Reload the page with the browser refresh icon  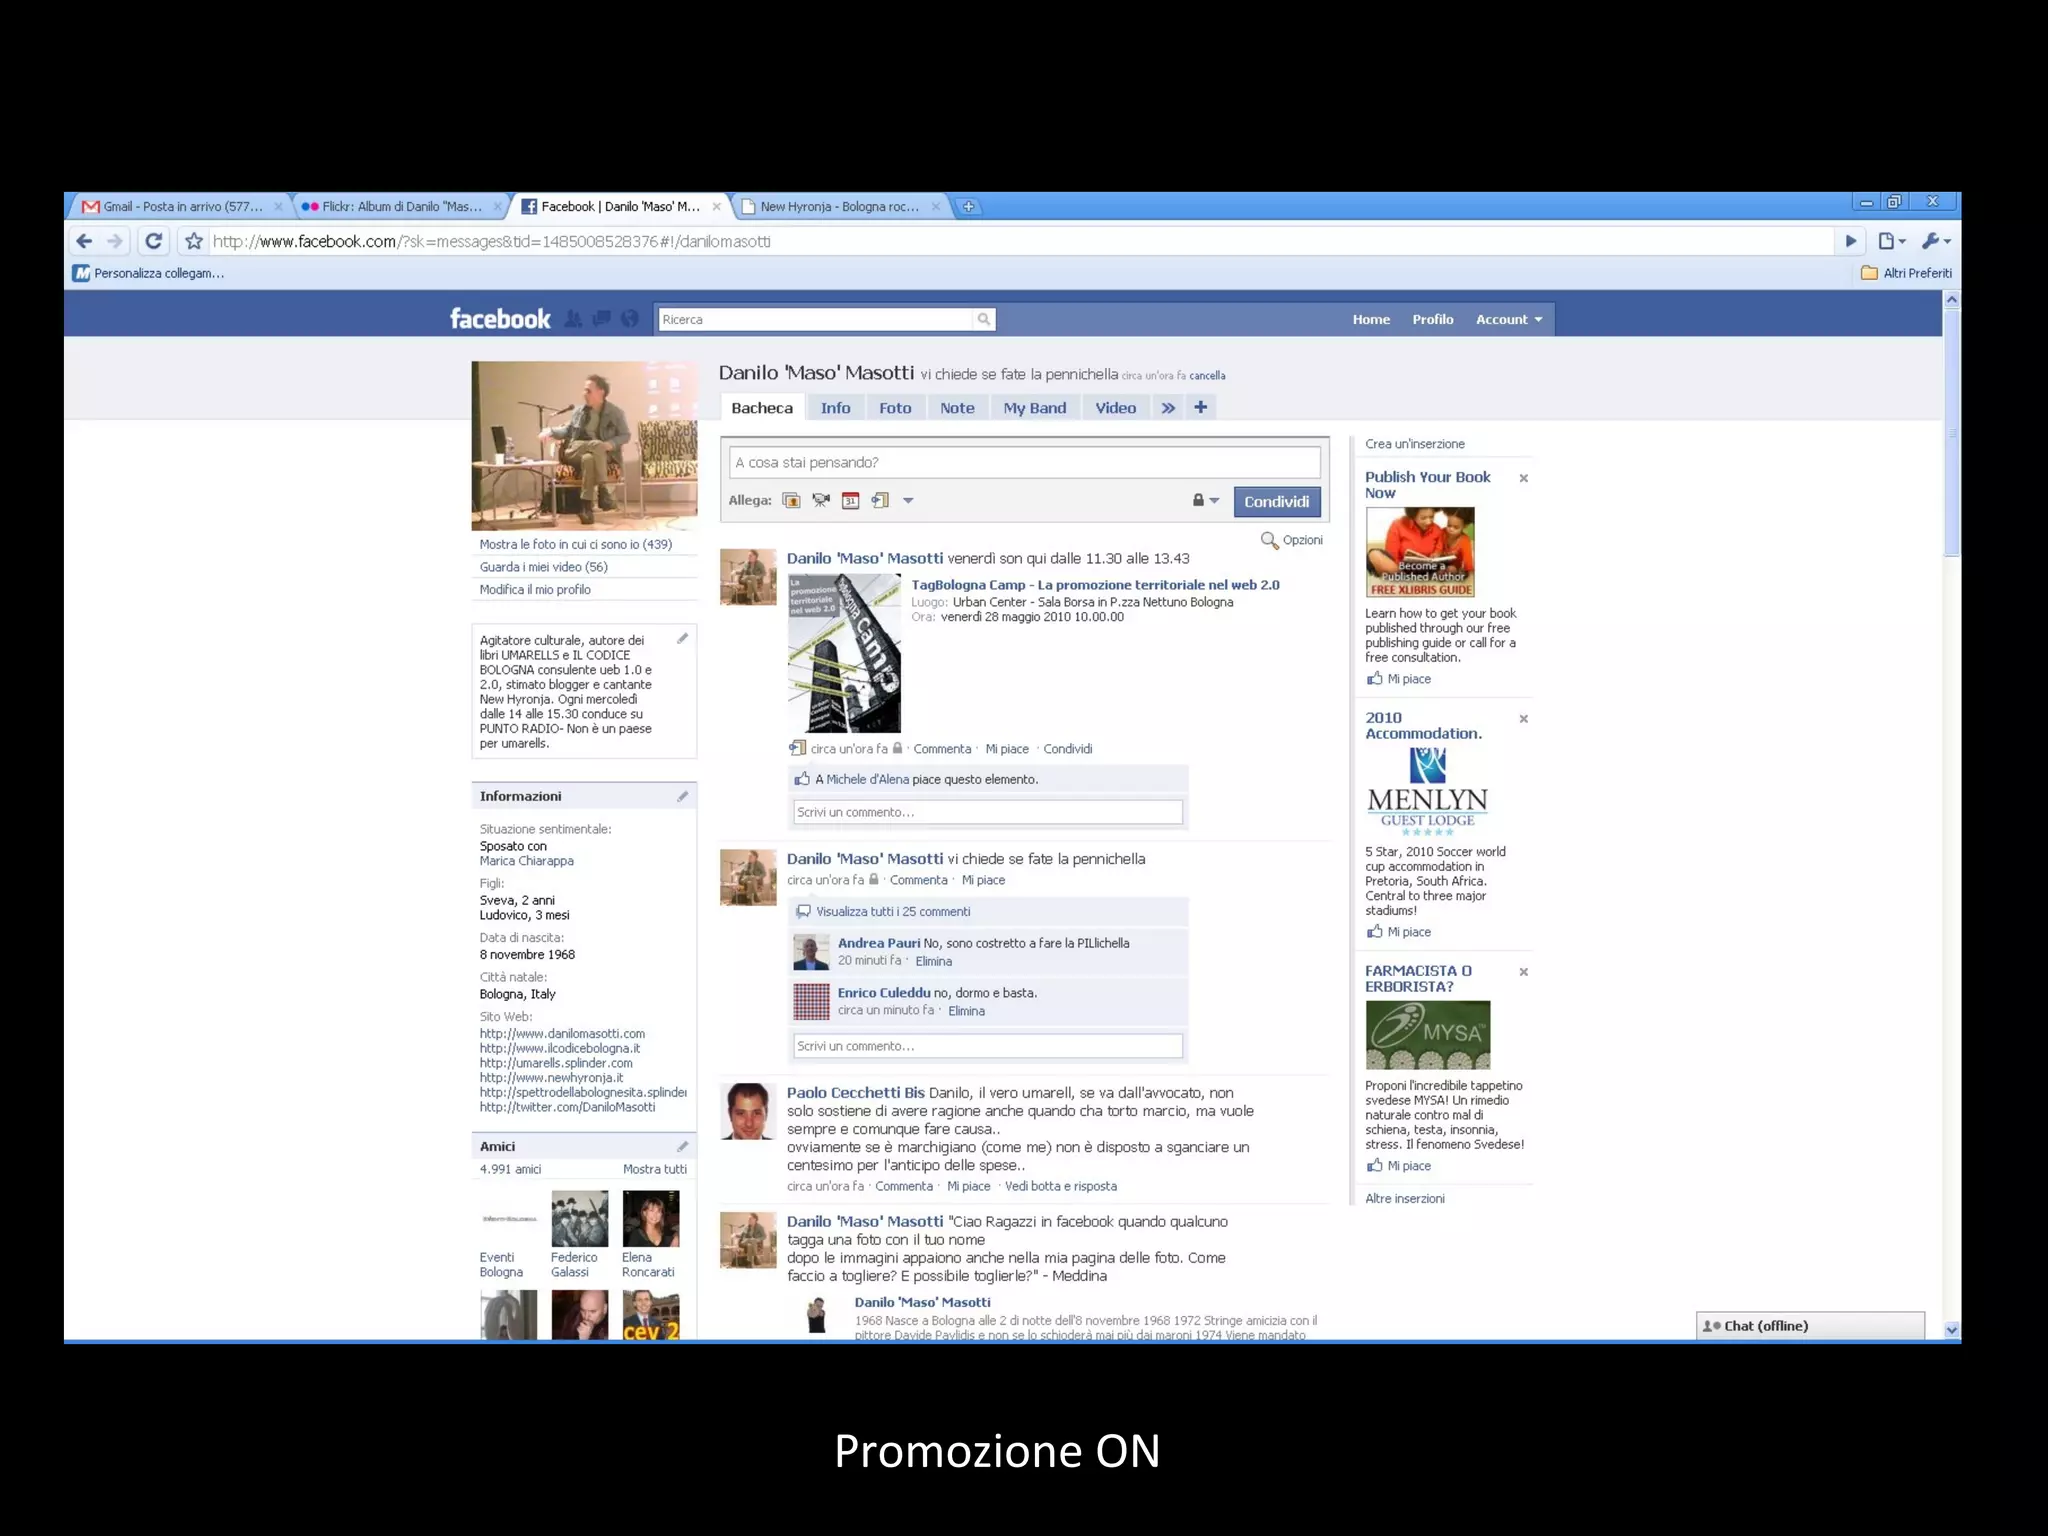(153, 241)
